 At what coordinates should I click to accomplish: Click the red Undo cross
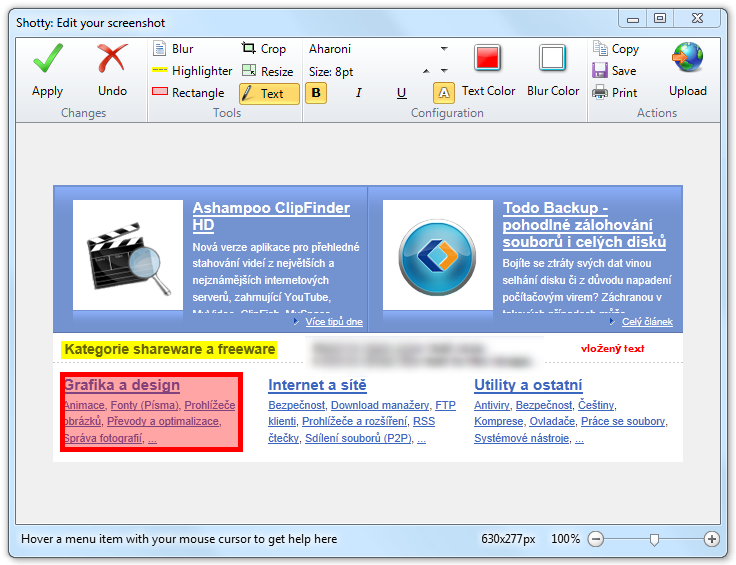coord(112,58)
